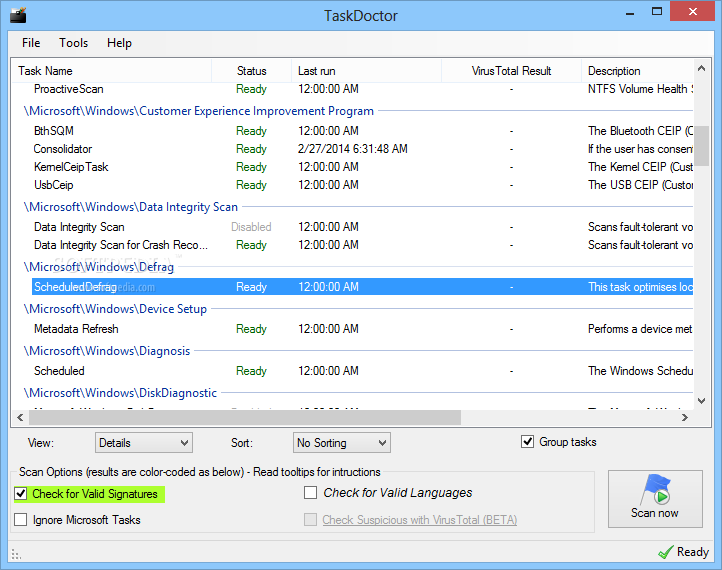Click \Microsoft\Windows\Device Setup group header
The width and height of the screenshot is (722, 570).
pos(116,308)
